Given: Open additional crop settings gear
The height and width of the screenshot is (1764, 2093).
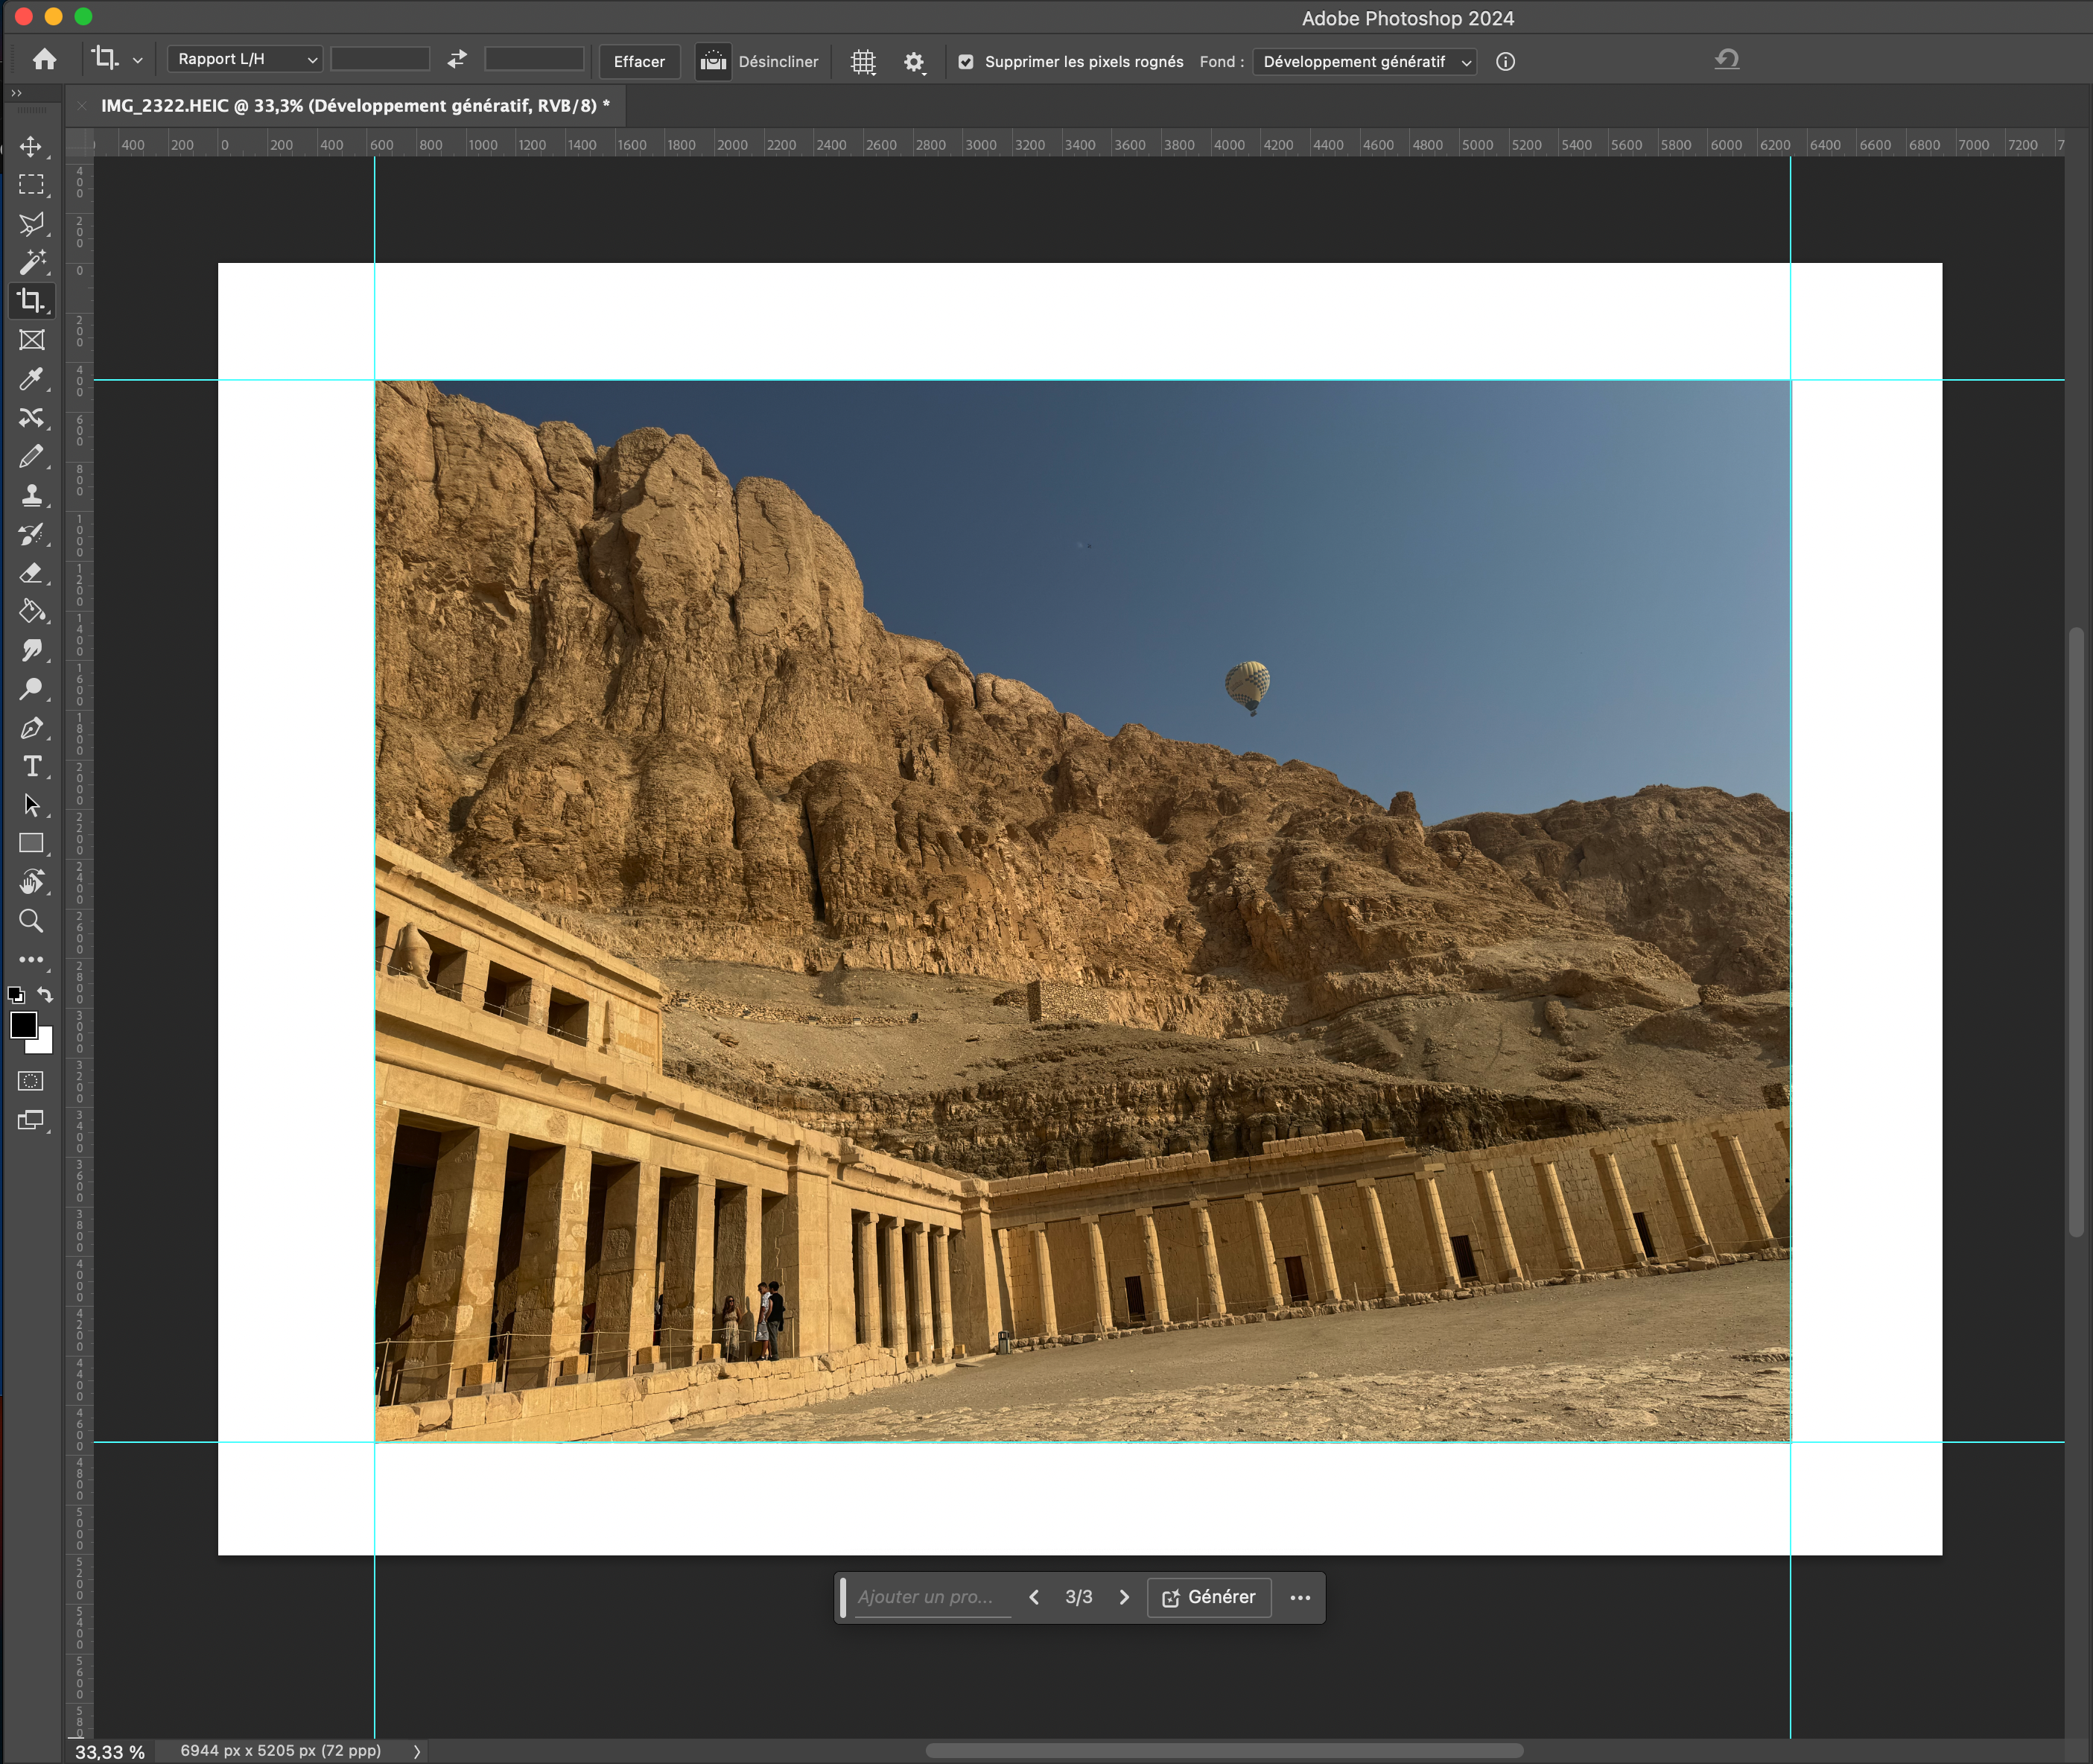Looking at the screenshot, I should tap(914, 62).
